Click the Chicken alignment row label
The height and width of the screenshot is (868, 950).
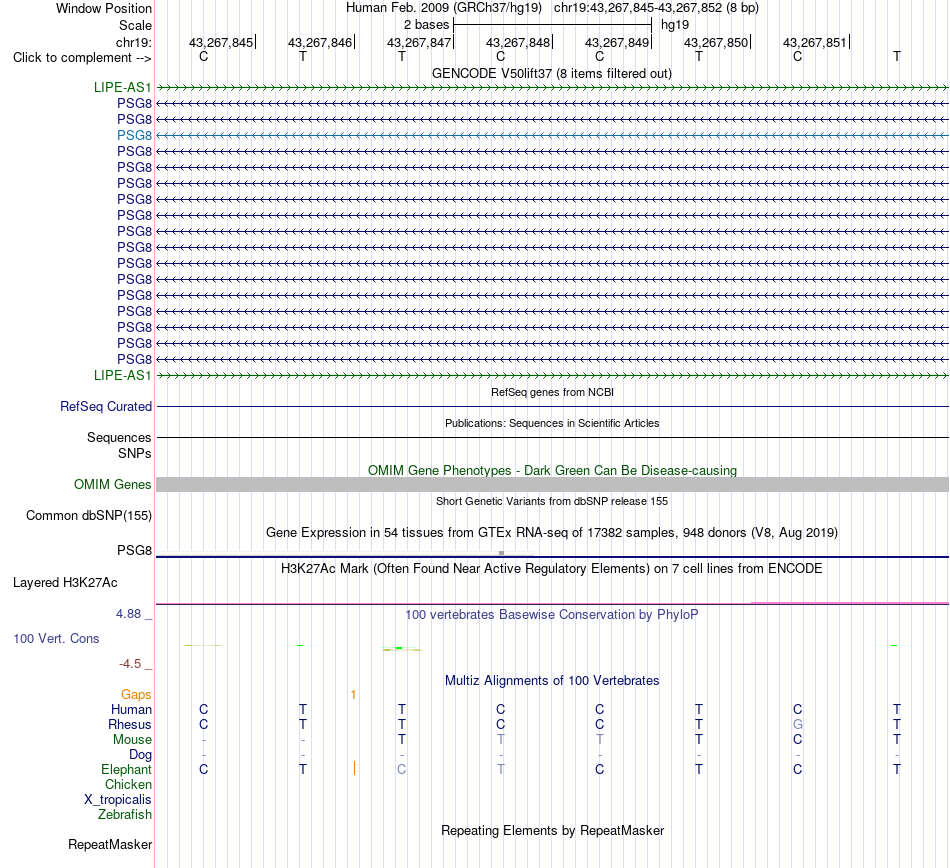click(x=128, y=784)
